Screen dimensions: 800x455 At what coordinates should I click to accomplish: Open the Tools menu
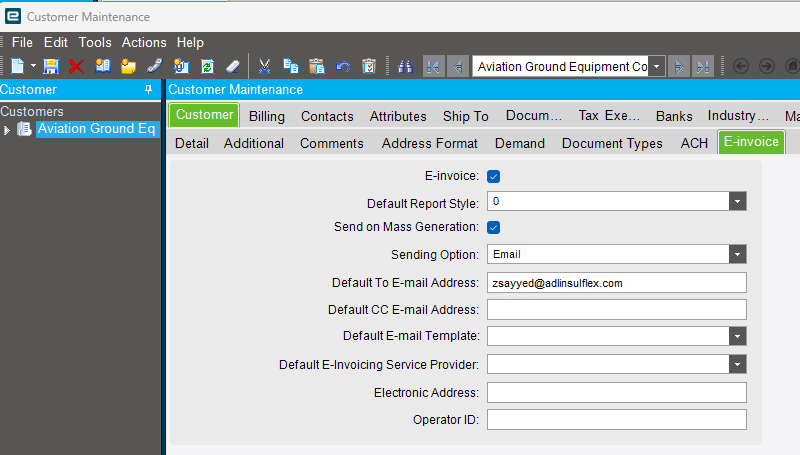[95, 42]
